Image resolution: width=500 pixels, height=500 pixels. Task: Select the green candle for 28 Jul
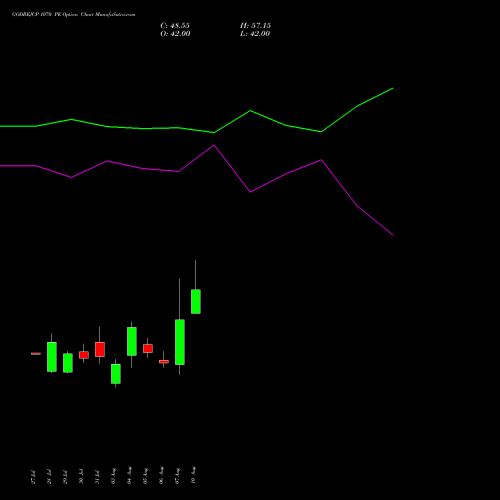pos(52,357)
